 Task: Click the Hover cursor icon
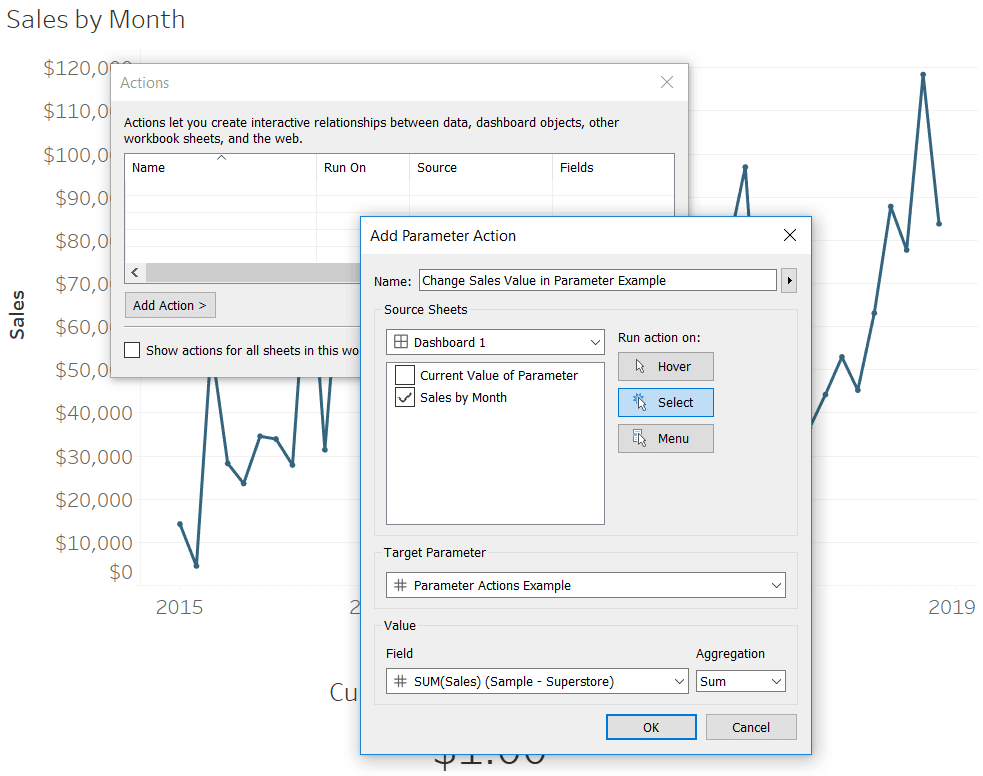pyautogui.click(x=639, y=366)
